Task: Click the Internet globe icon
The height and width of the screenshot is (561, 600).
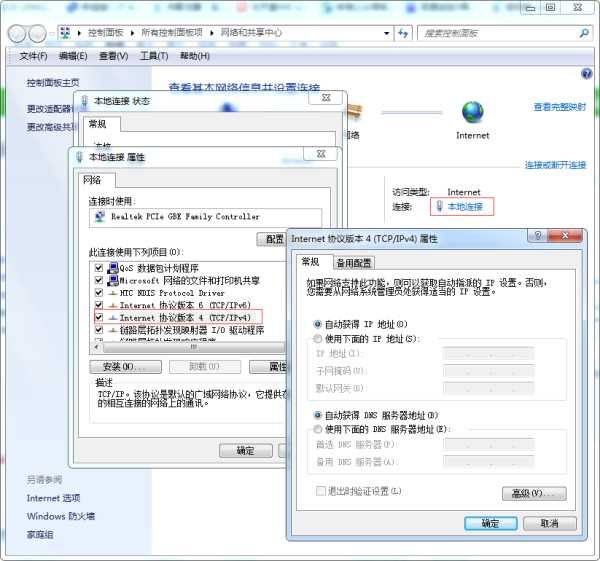Action: pyautogui.click(x=473, y=112)
